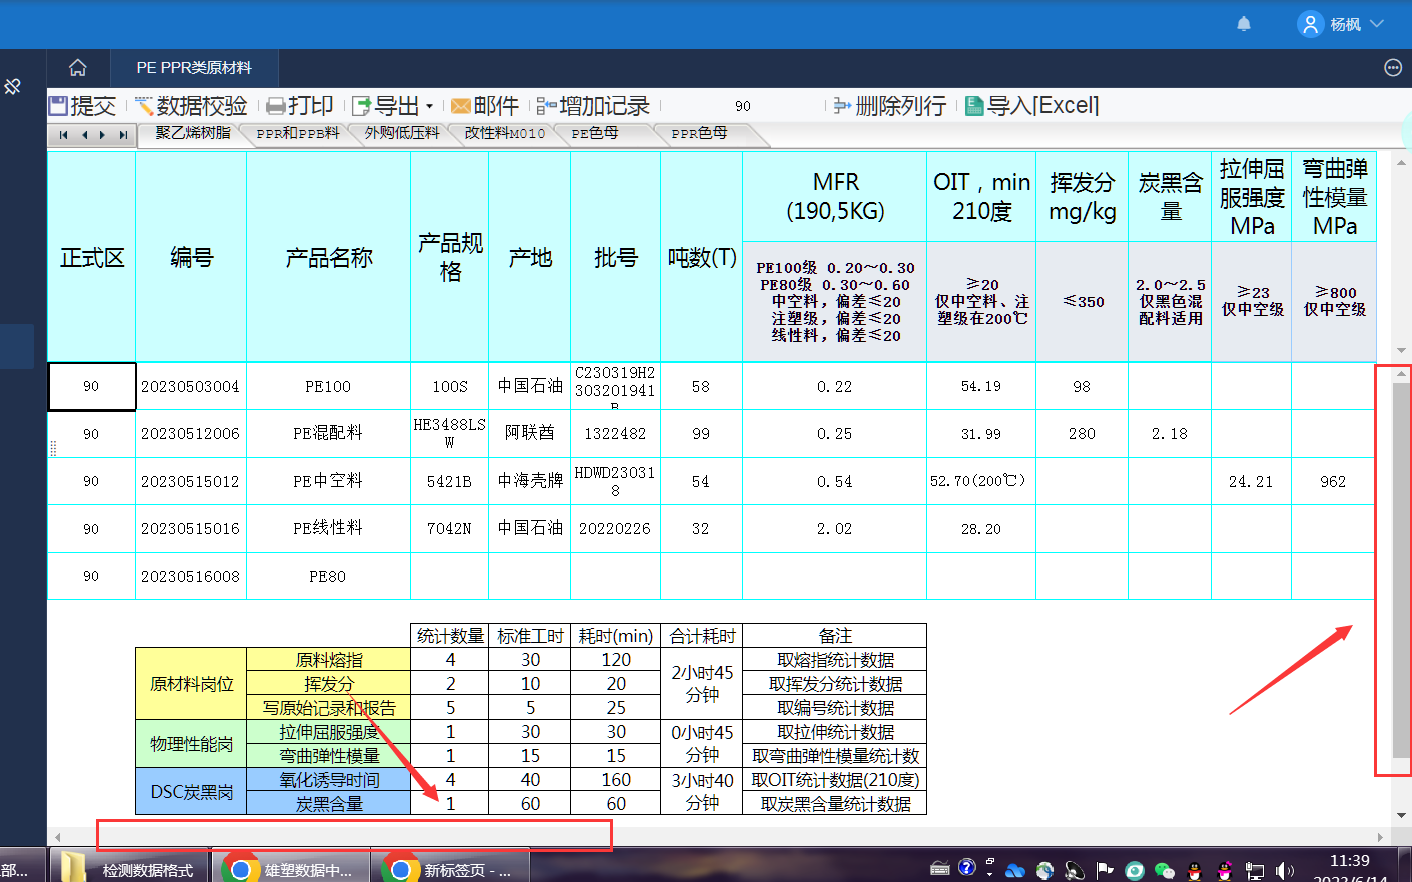Select cell PE混配料

tap(328, 433)
